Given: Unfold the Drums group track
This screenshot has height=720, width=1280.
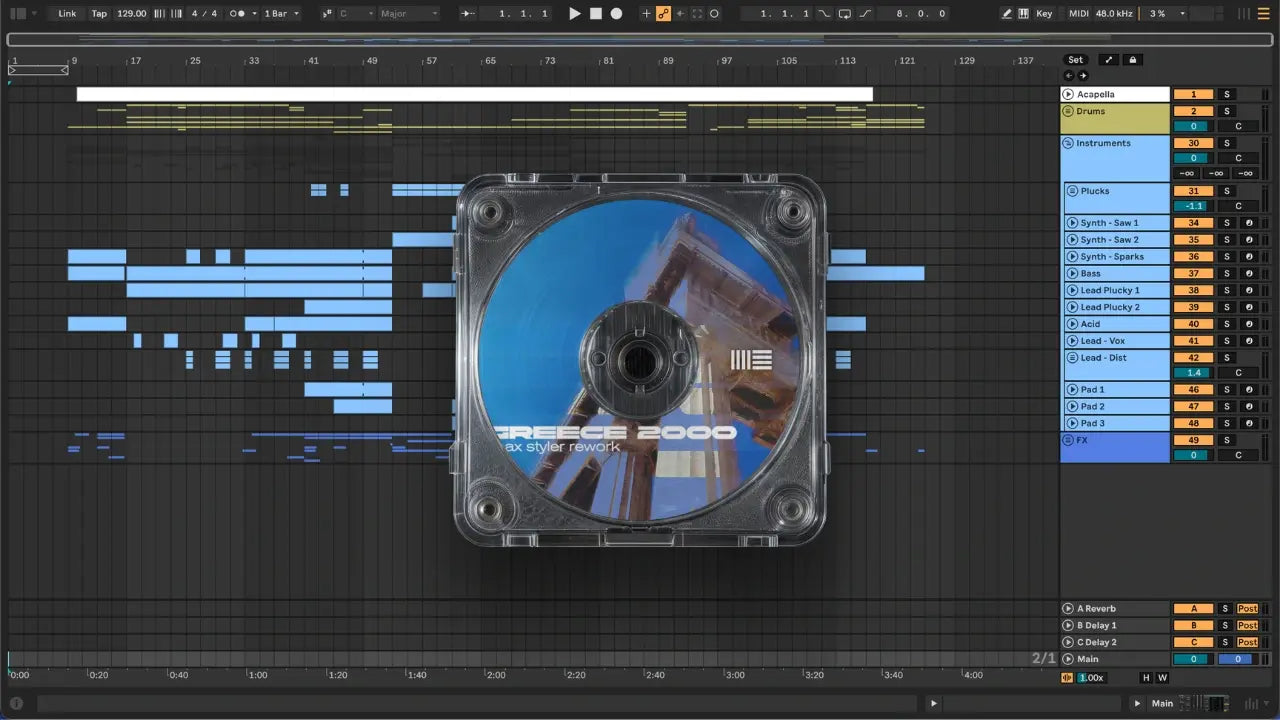Looking at the screenshot, I should (x=1068, y=112).
